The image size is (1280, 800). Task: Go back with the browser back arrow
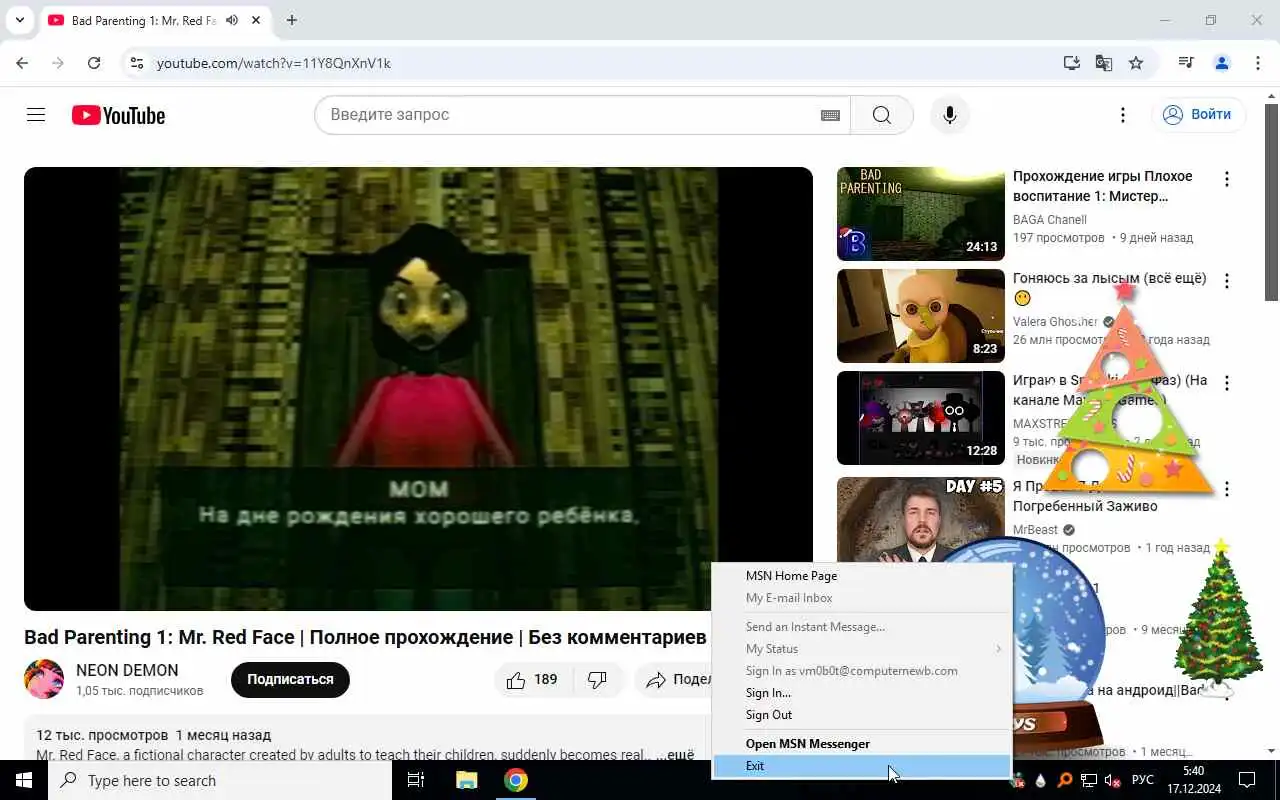[x=22, y=63]
